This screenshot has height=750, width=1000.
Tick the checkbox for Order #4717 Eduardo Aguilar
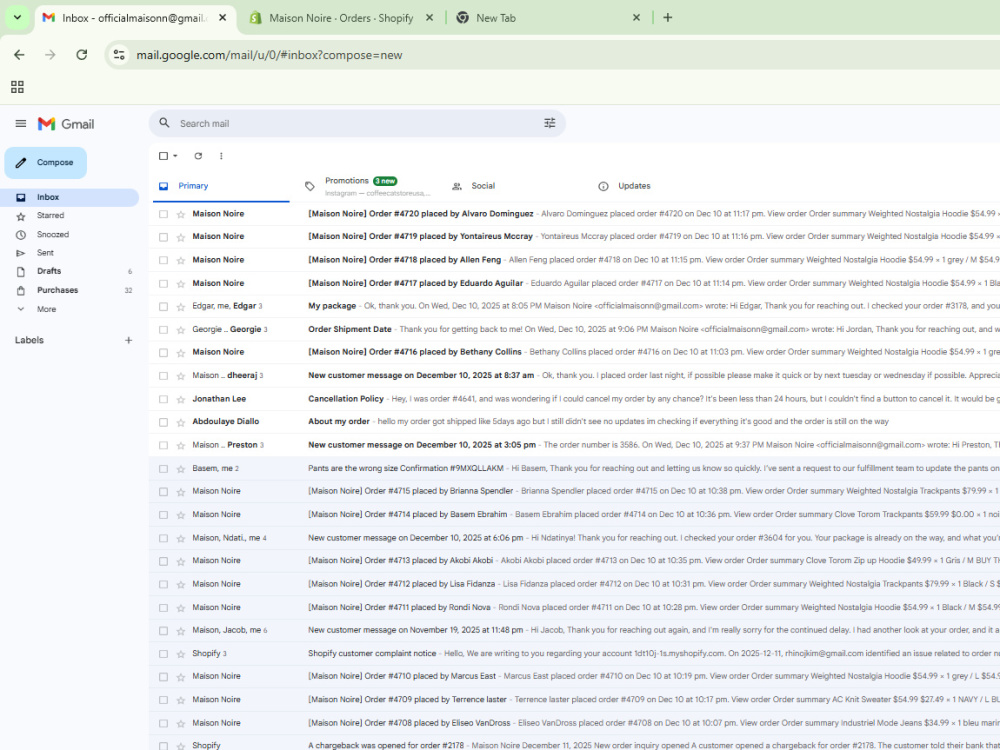163,284
